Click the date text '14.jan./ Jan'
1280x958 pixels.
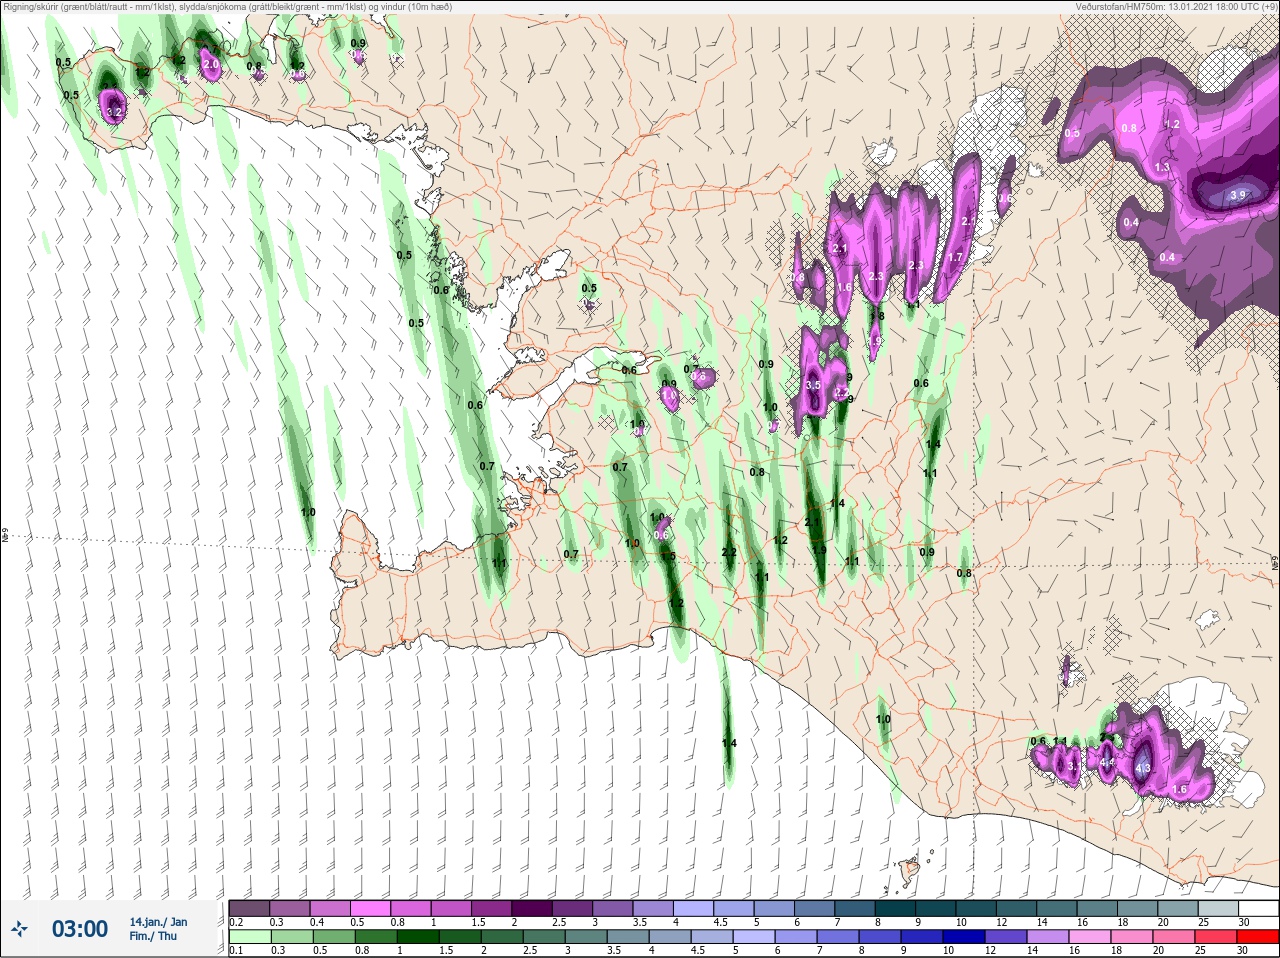click(x=158, y=921)
